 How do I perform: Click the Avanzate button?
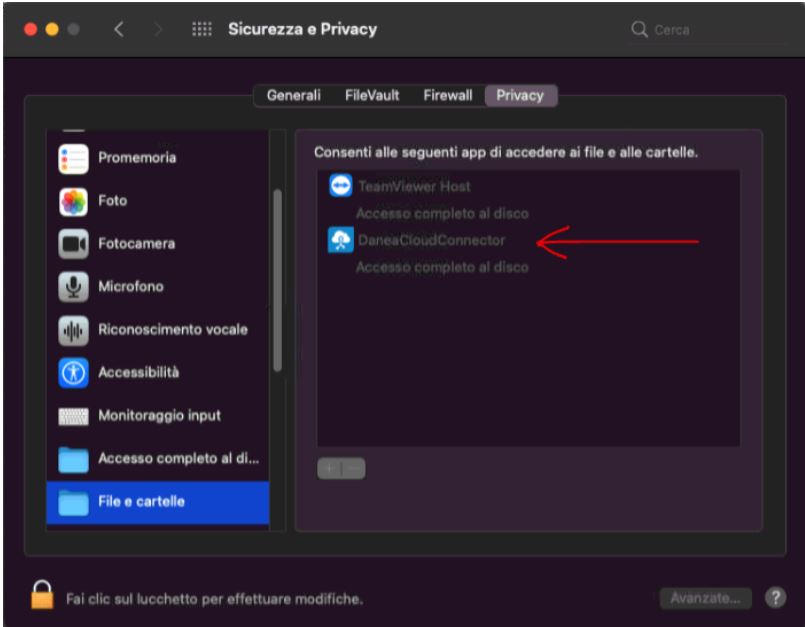[705, 598]
